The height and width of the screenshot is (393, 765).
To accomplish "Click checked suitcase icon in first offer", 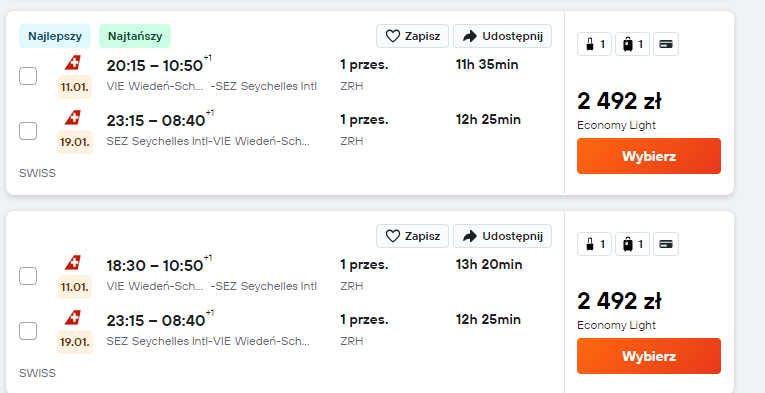I will 628,44.
